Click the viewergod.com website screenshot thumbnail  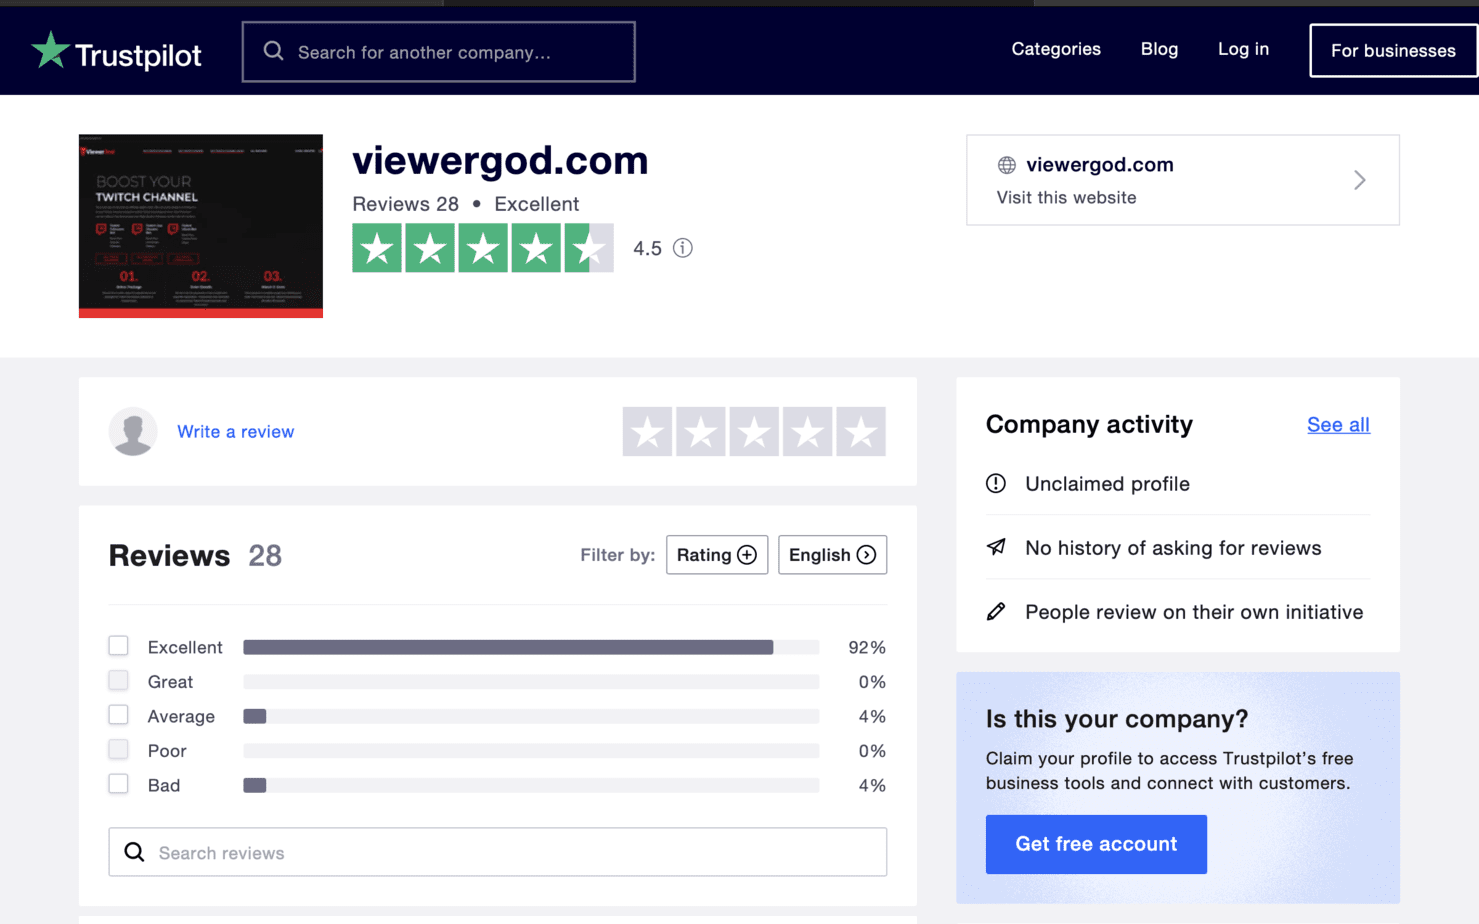pos(201,226)
